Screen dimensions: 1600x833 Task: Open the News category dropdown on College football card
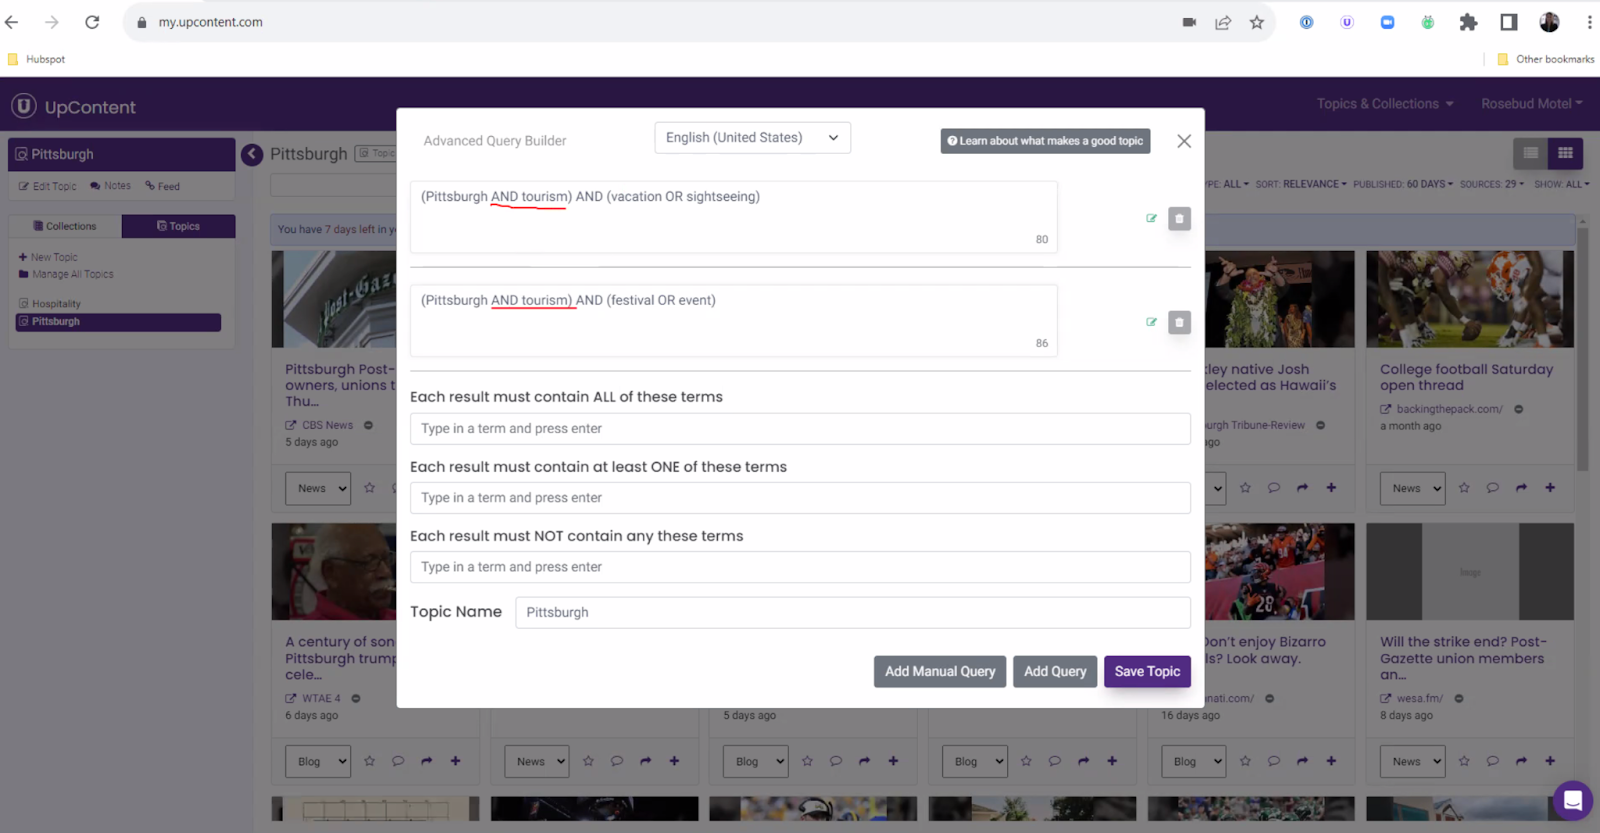point(1413,488)
